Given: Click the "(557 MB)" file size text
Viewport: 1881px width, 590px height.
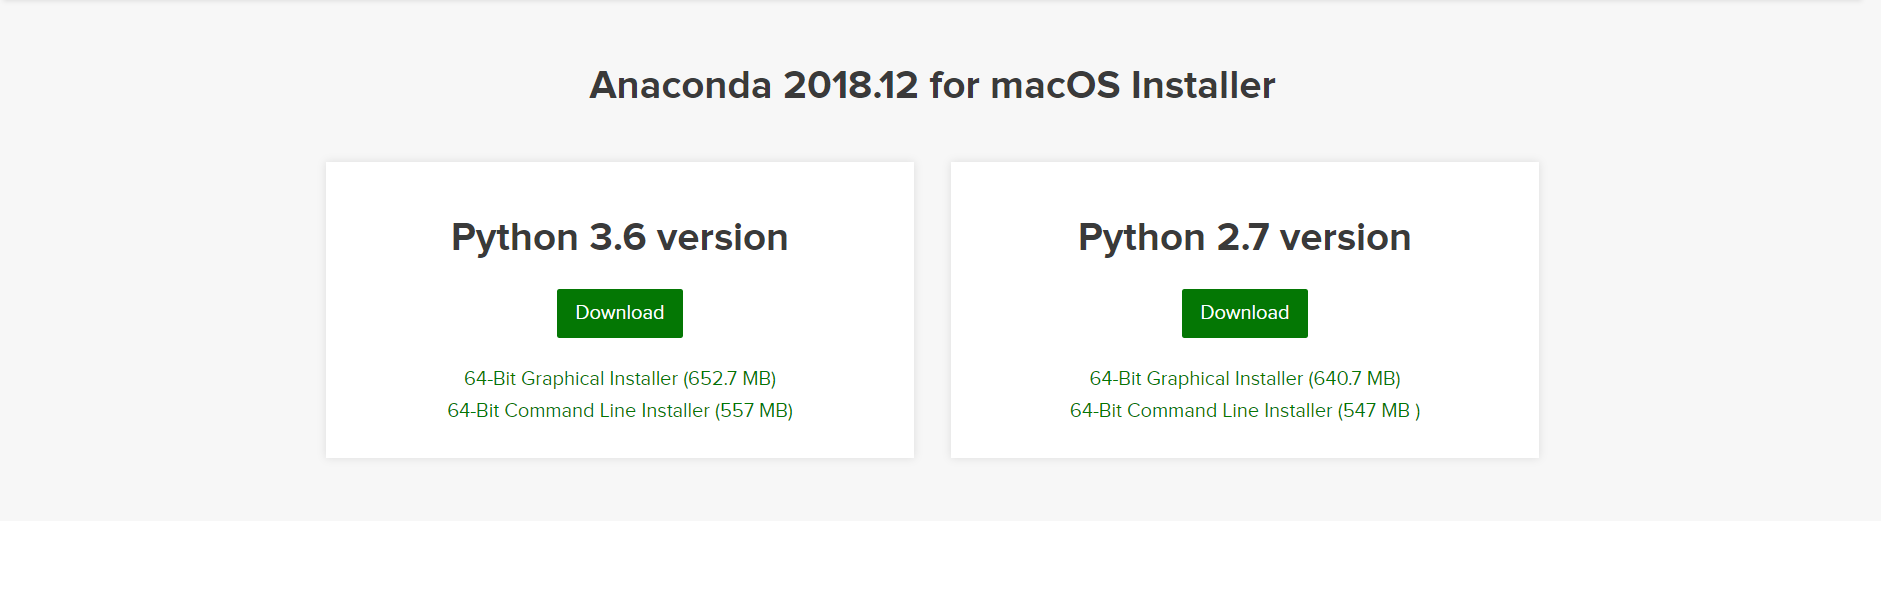Looking at the screenshot, I should pos(754,411).
